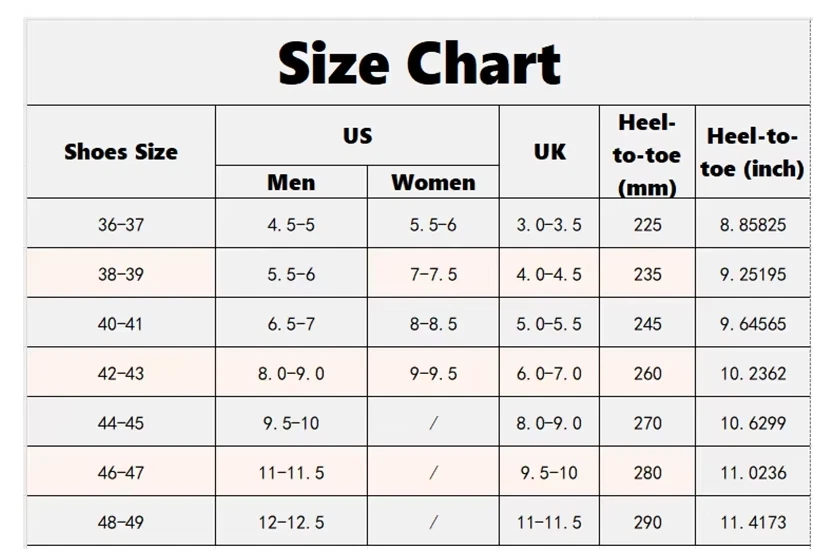Select the 38-39 shoe size row label
Screen dimensions: 833x551
pos(121,274)
